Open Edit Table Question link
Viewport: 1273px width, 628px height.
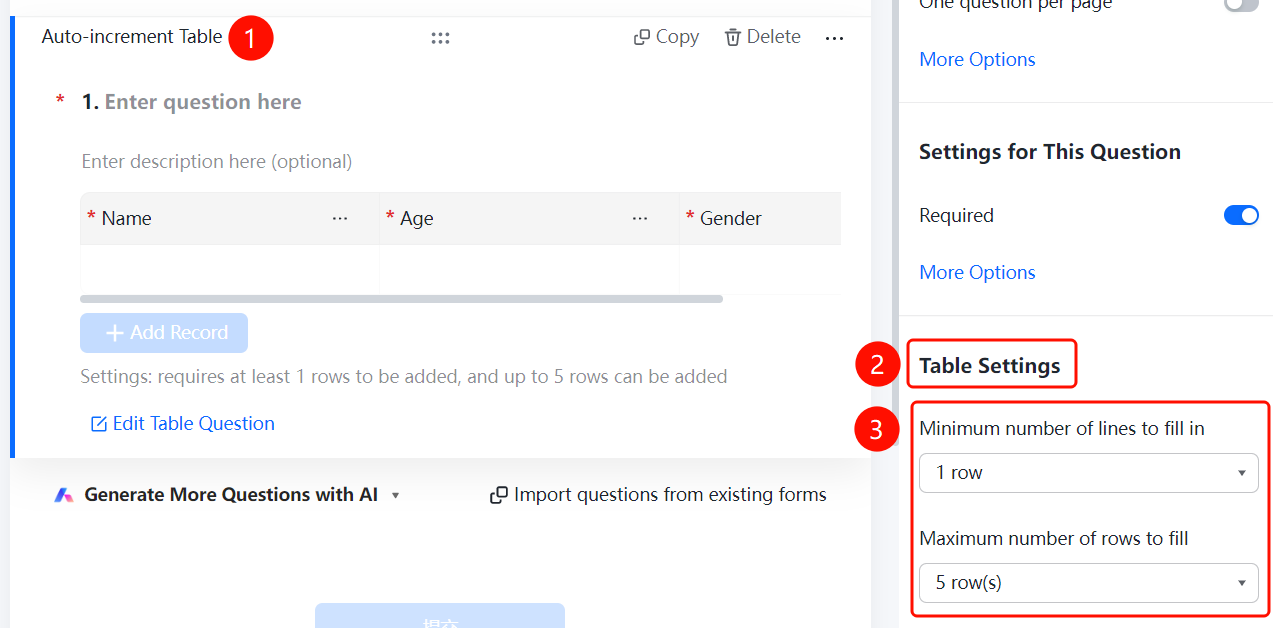(182, 424)
